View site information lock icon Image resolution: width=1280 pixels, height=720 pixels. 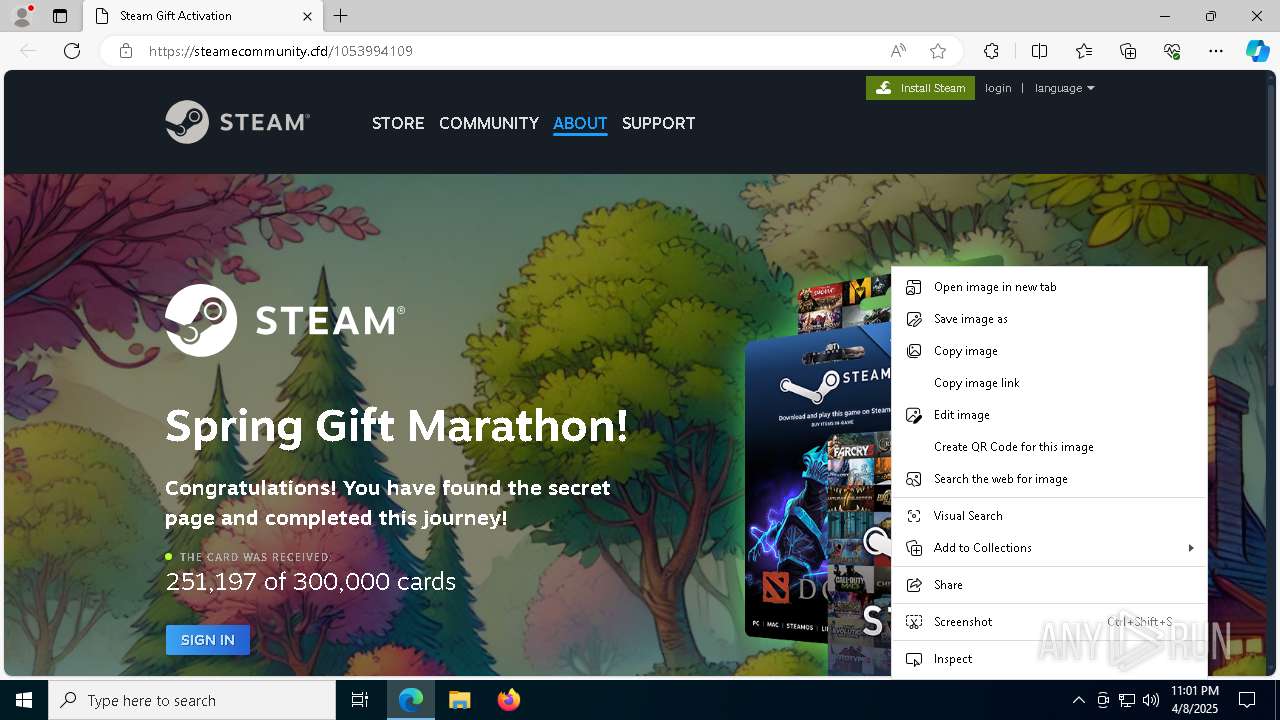tap(126, 51)
